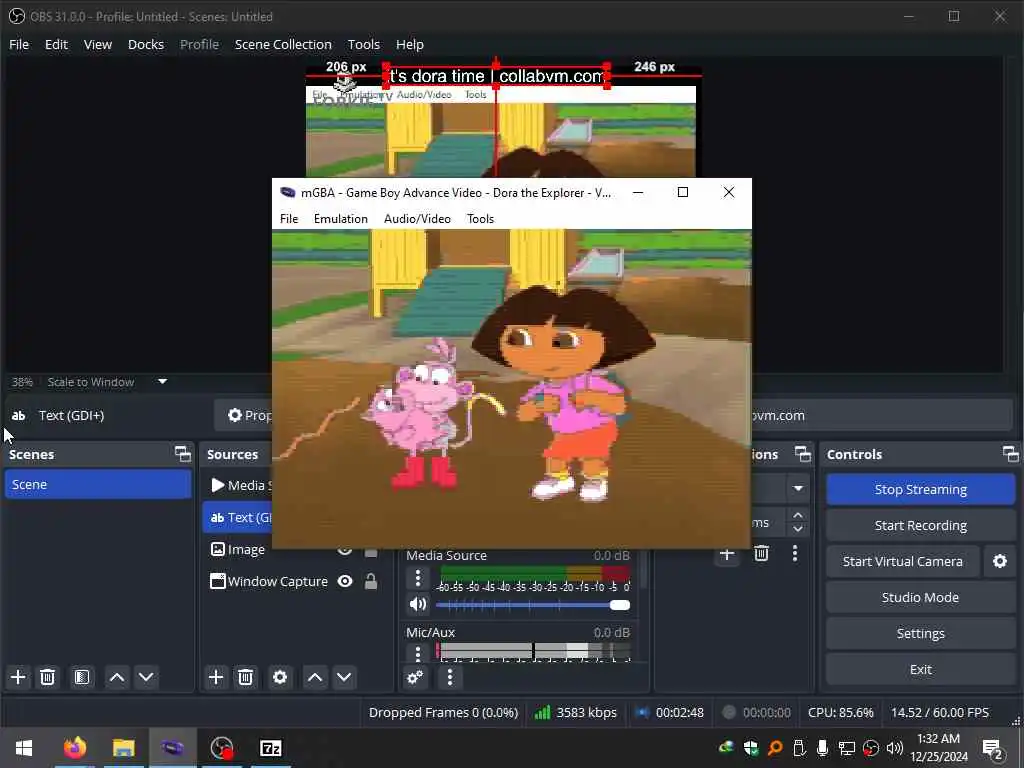The width and height of the screenshot is (1024, 768).
Task: Click Start Recording button
Action: pyautogui.click(x=920, y=525)
